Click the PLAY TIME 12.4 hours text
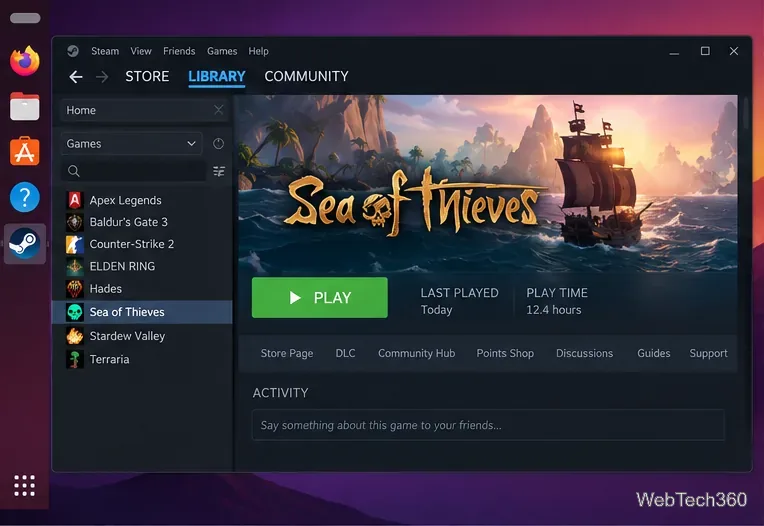764x526 pixels. (557, 301)
